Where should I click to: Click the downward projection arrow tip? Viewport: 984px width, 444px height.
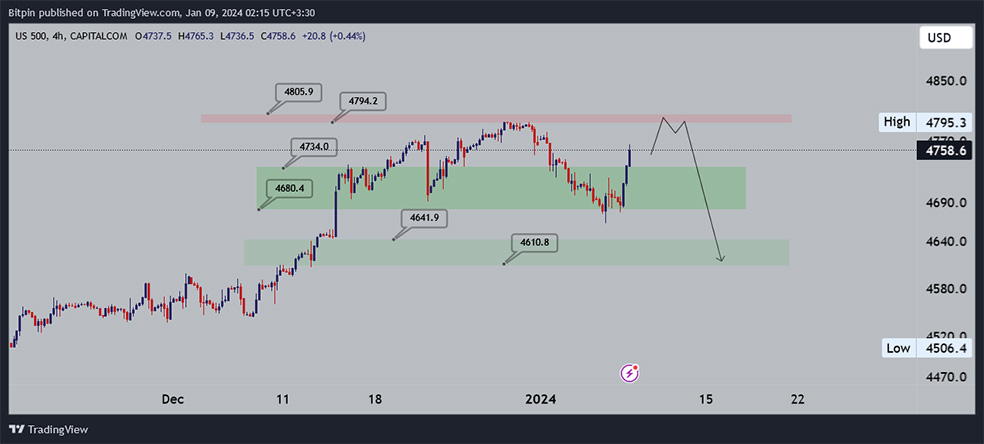tap(721, 261)
